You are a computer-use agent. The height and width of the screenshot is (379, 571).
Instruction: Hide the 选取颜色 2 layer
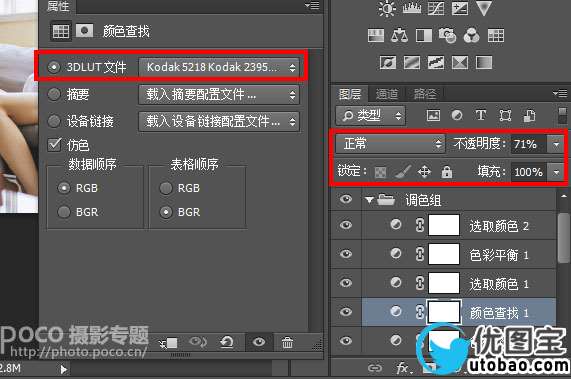pos(346,225)
